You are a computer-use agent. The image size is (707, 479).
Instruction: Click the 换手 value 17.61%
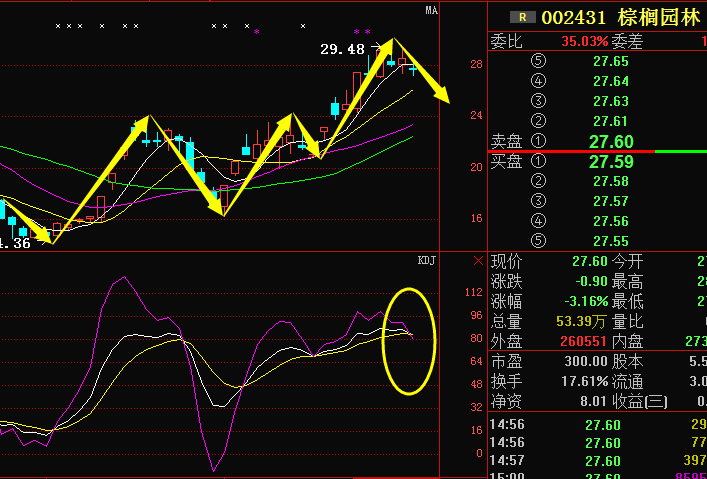click(x=585, y=381)
